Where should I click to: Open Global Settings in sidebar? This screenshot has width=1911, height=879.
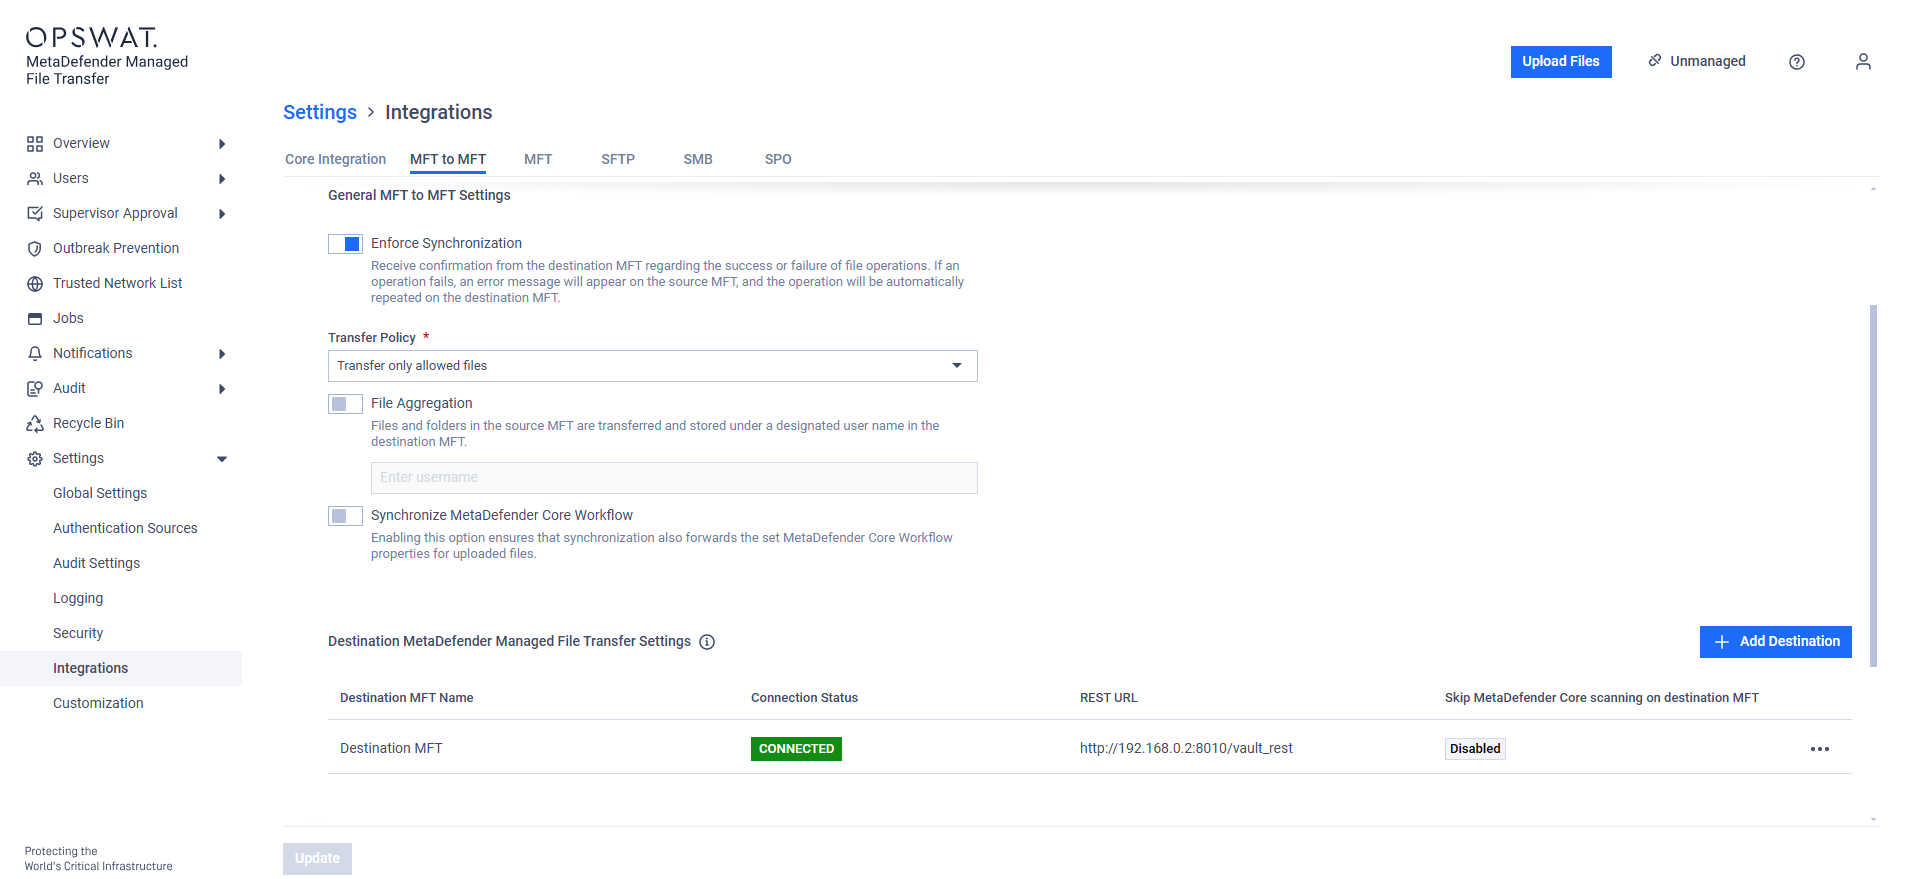click(100, 494)
